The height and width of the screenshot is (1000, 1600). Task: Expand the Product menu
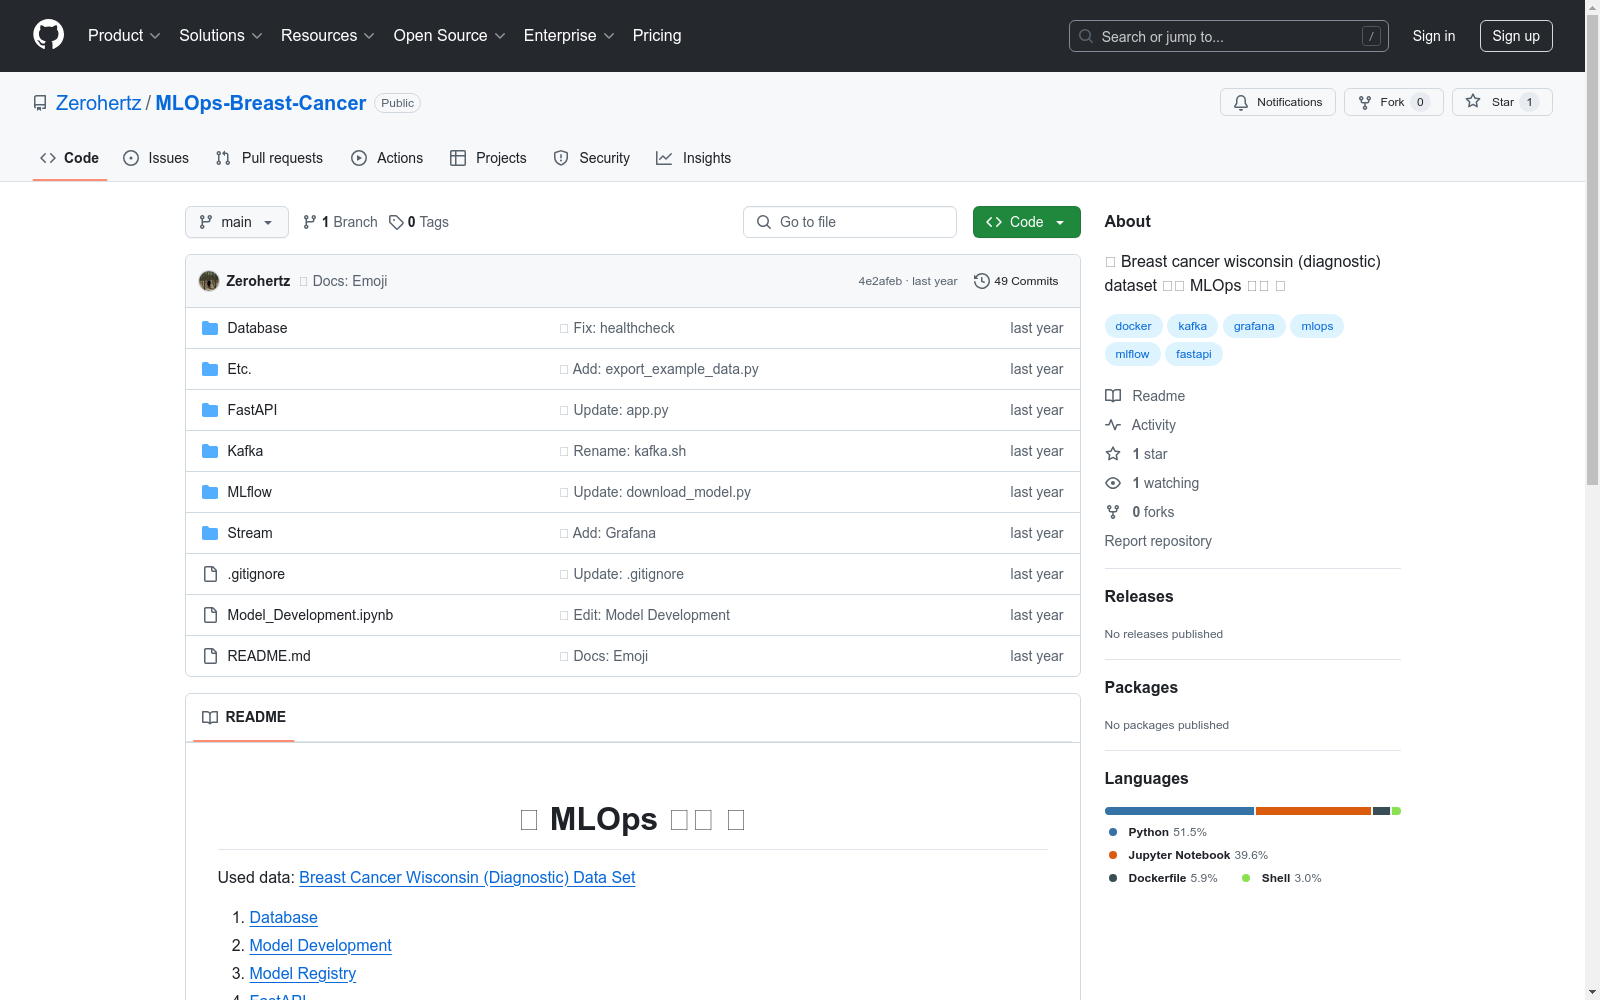[x=124, y=35]
